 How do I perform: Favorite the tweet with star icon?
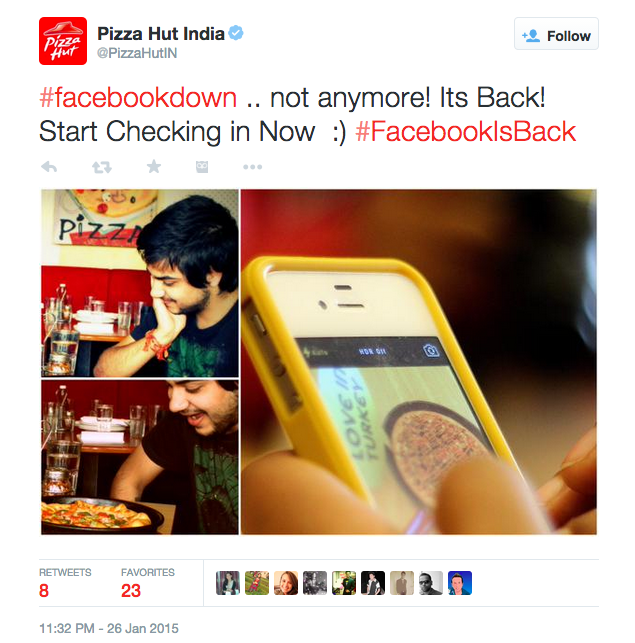pos(154,166)
